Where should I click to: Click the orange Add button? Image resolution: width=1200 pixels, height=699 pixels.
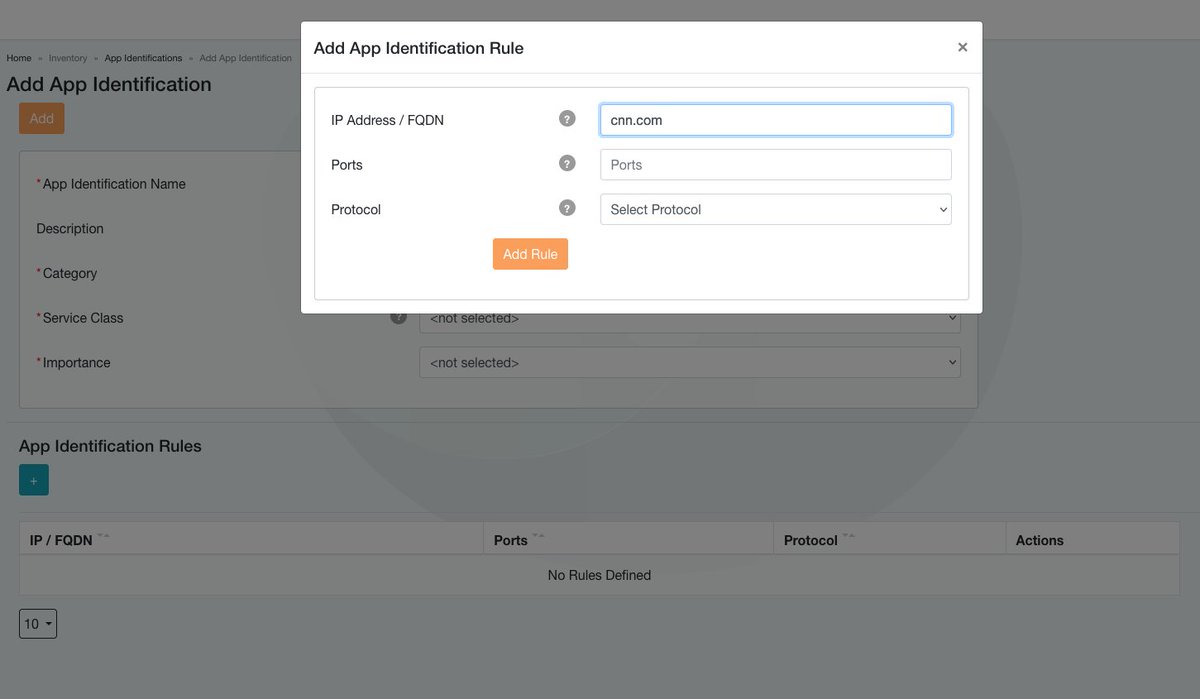tap(42, 118)
